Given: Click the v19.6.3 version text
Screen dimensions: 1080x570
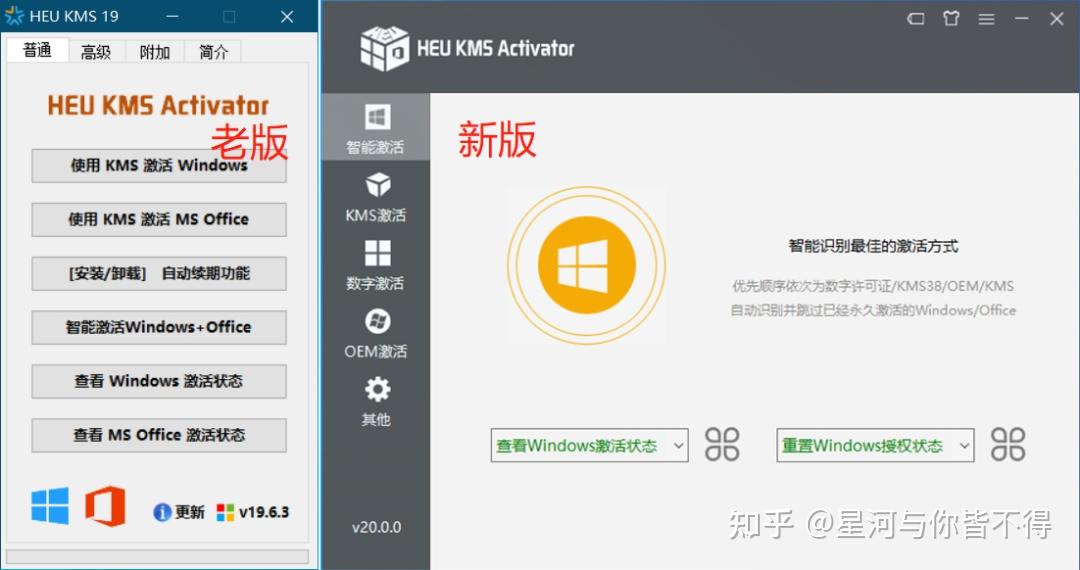Looking at the screenshot, I should click(x=264, y=512).
